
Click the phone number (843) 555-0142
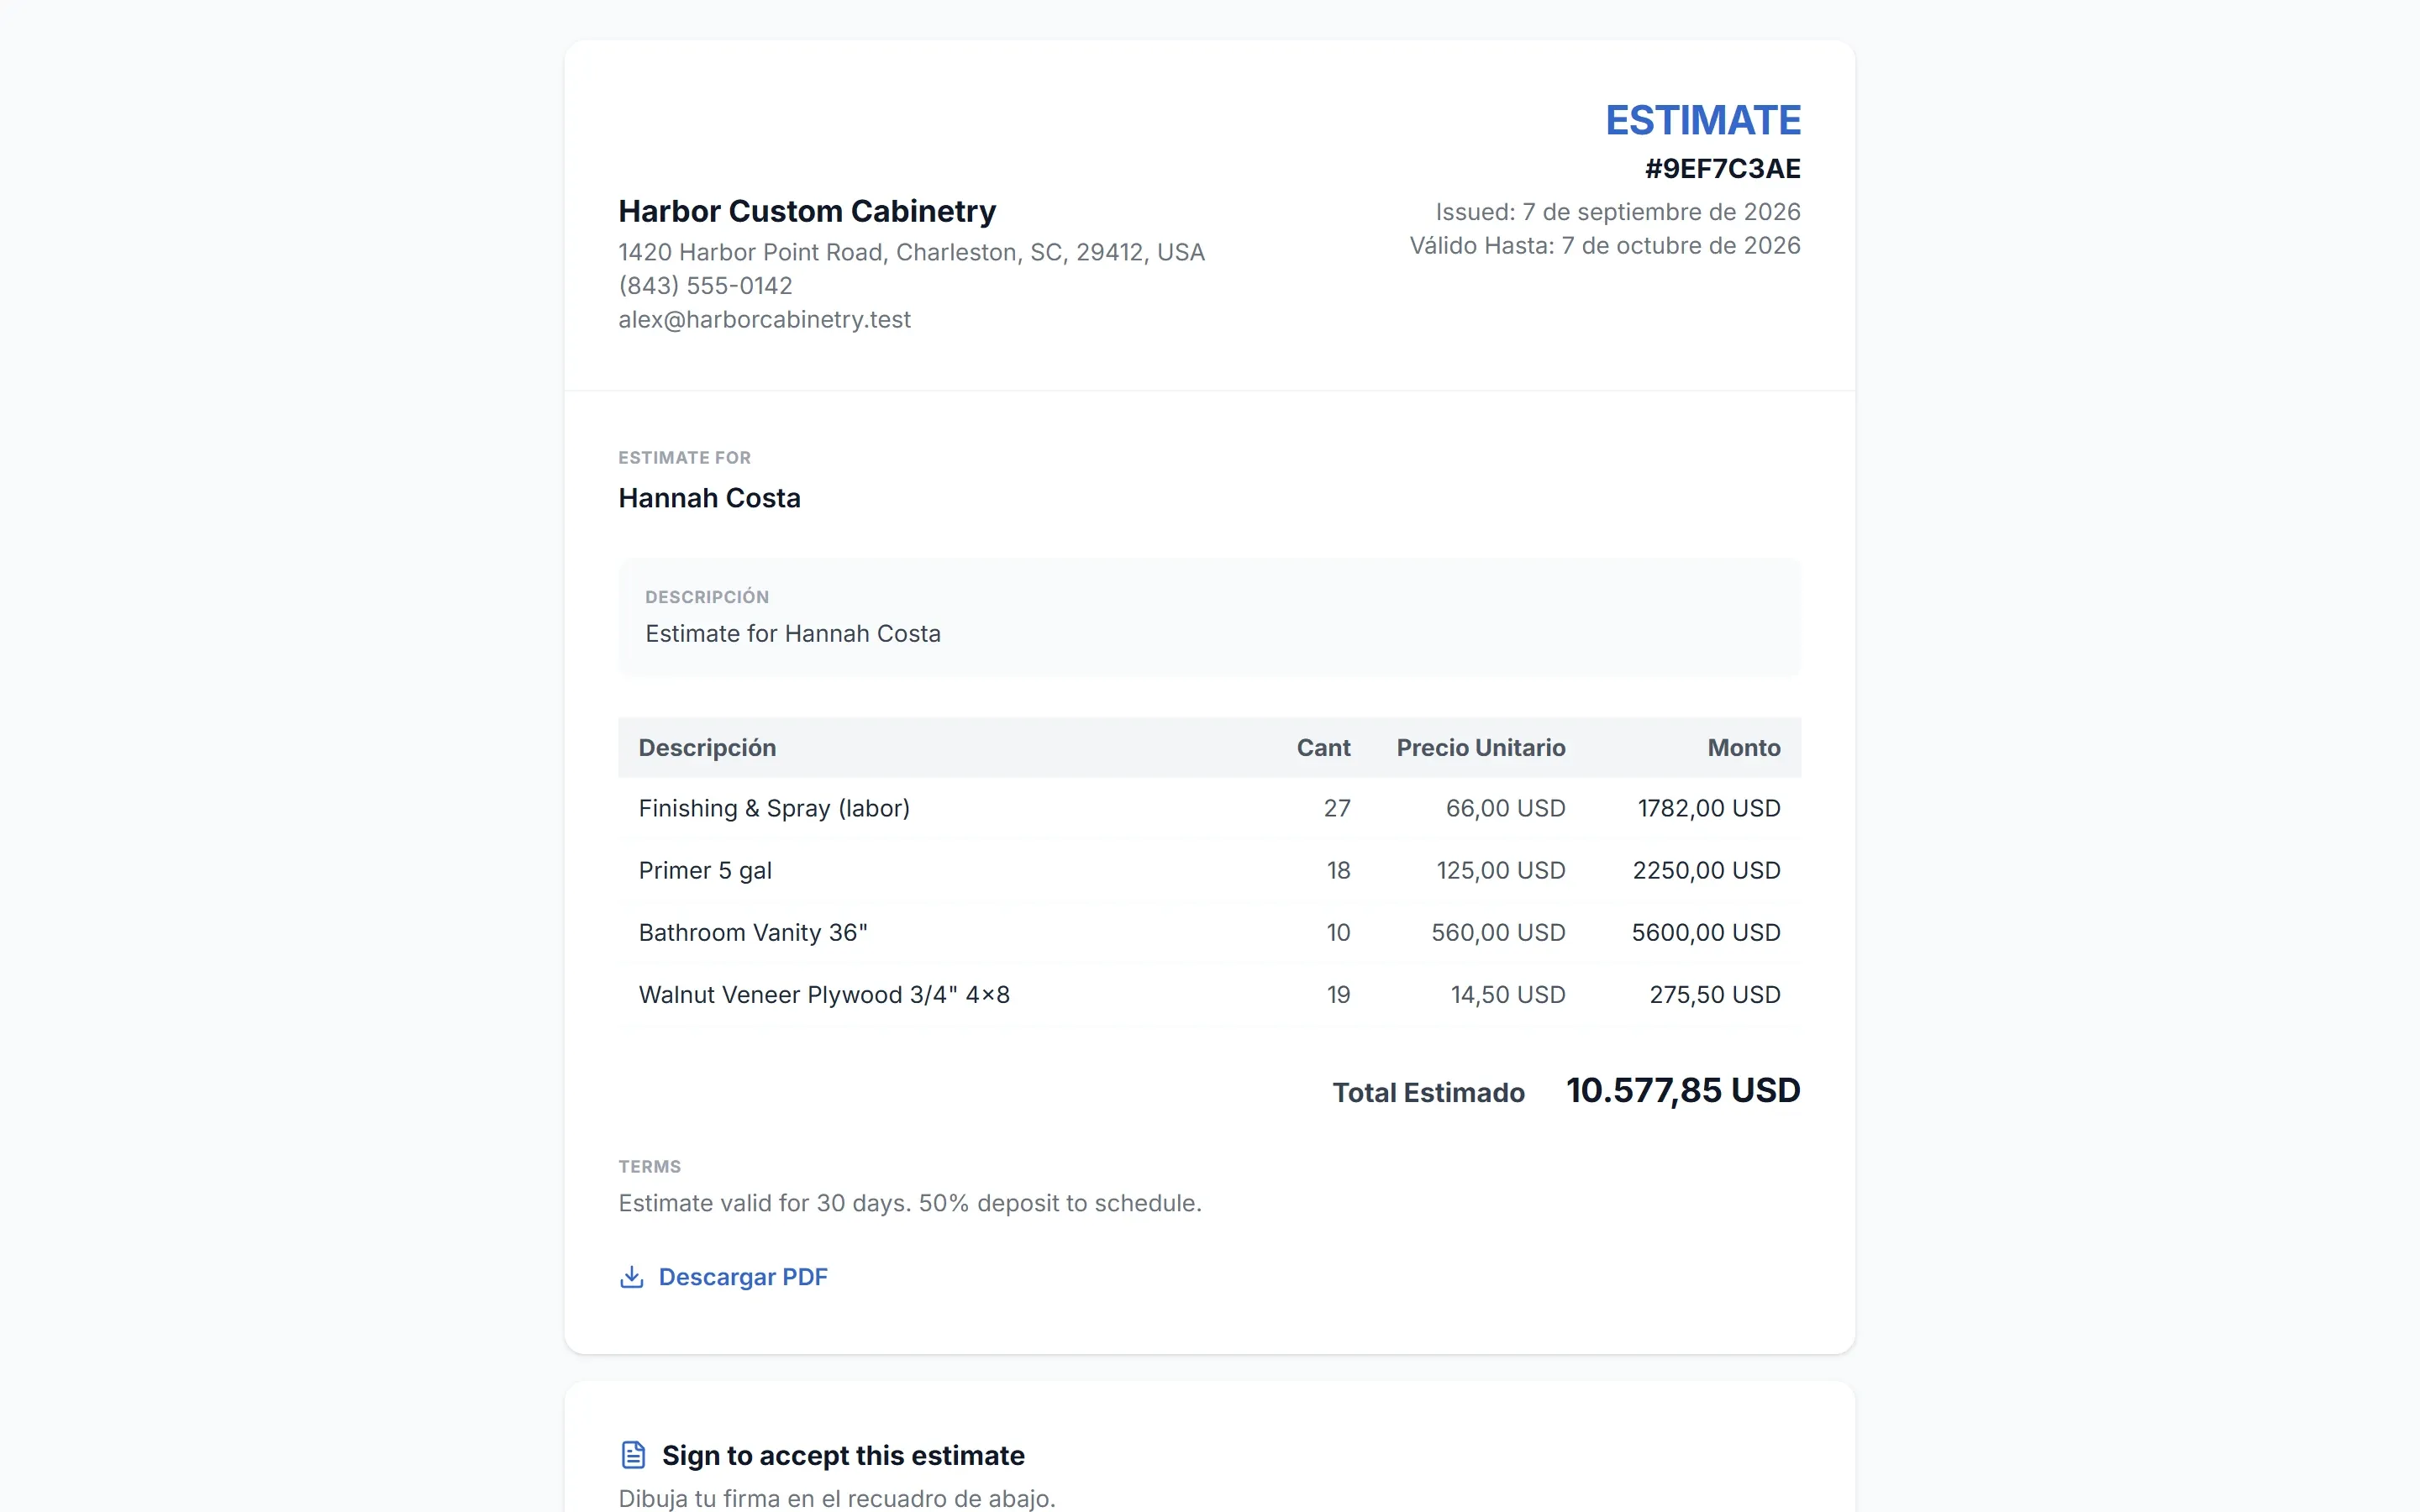coord(705,286)
